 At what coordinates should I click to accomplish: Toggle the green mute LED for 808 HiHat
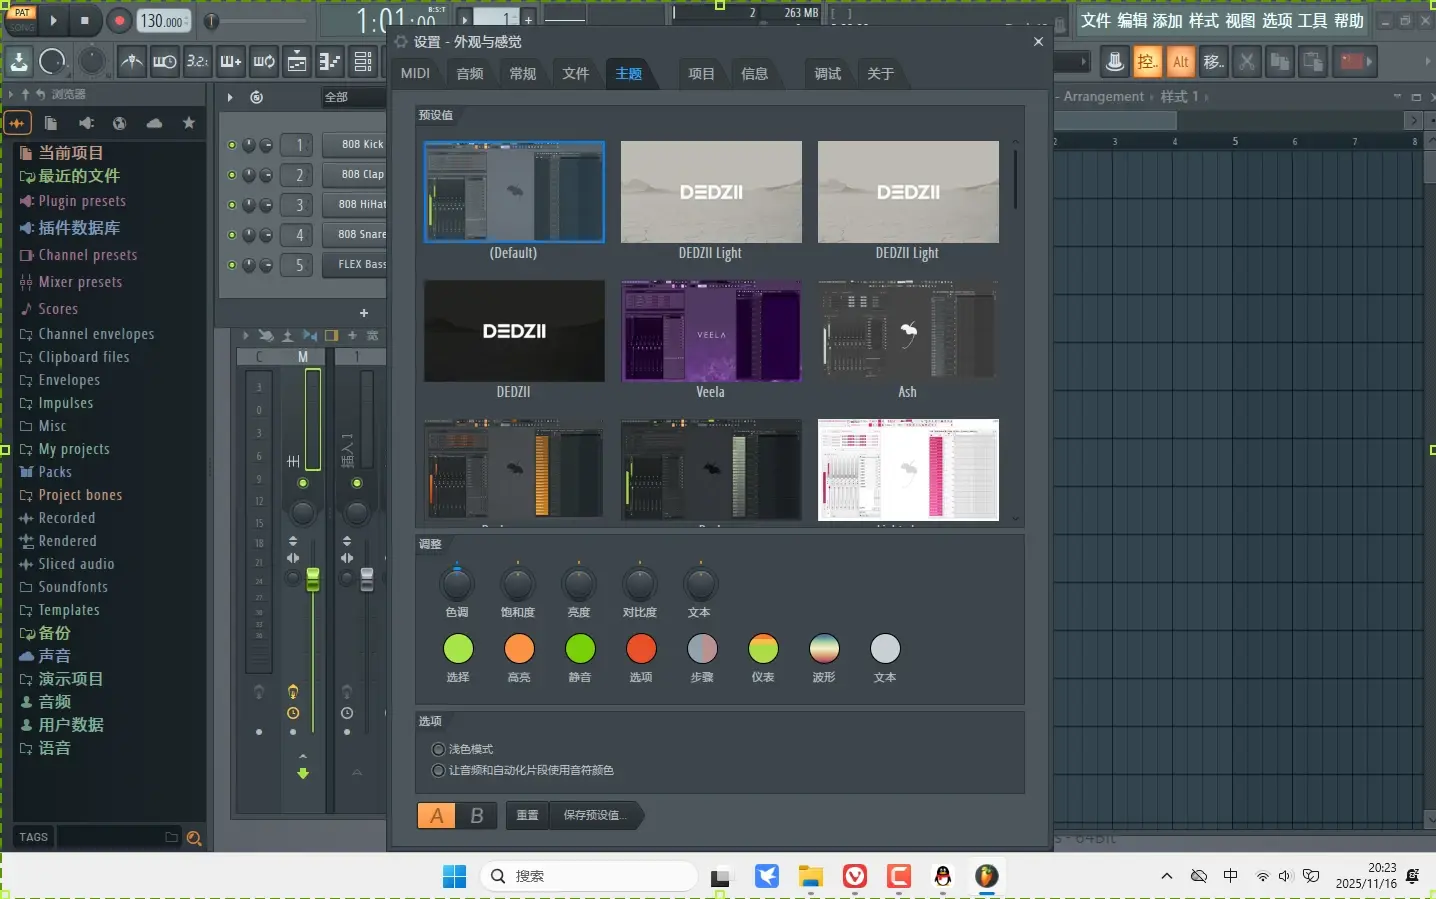coord(232,205)
